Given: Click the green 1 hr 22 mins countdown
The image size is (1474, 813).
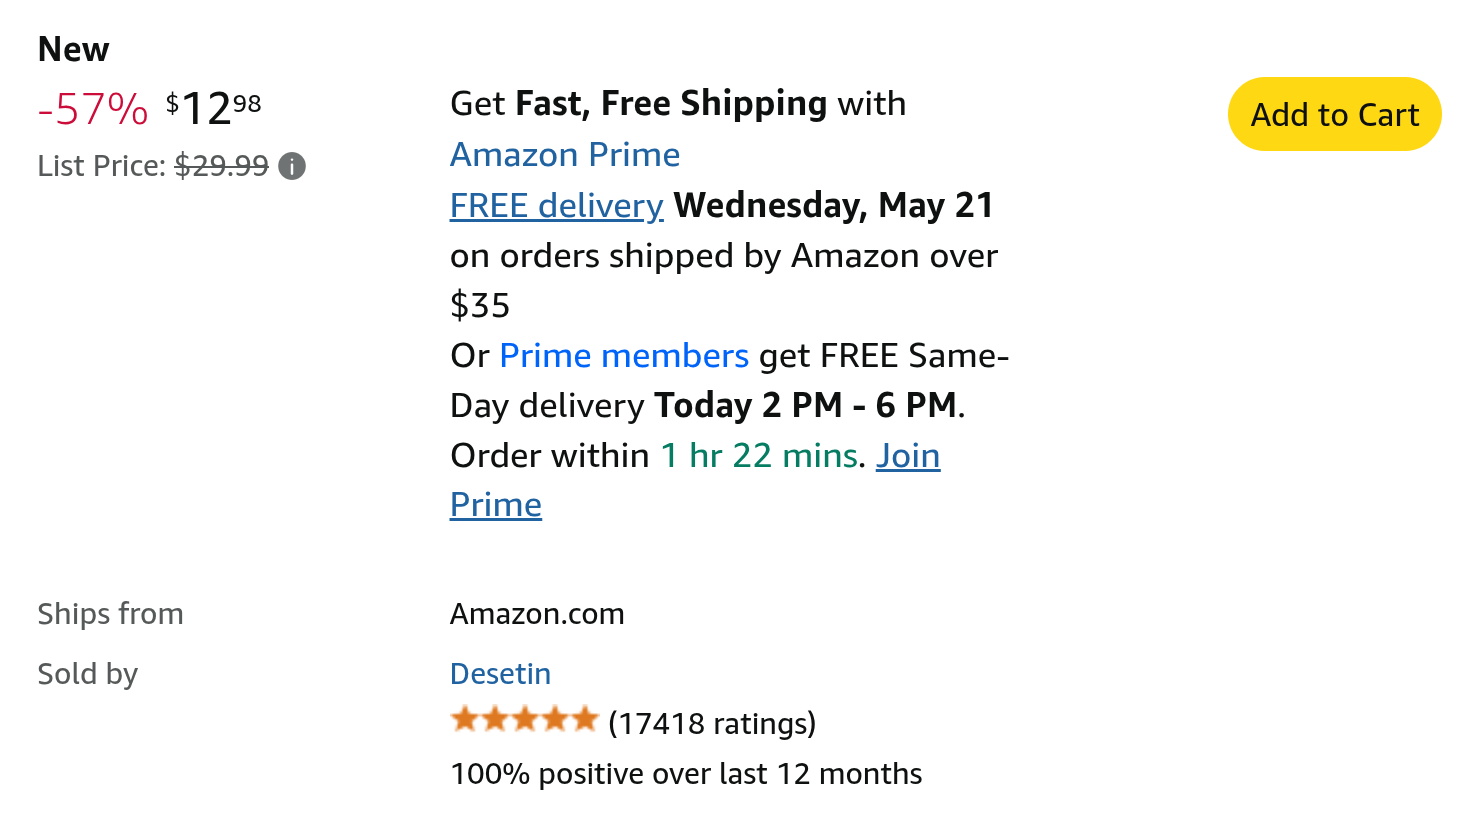Looking at the screenshot, I should click(759, 456).
